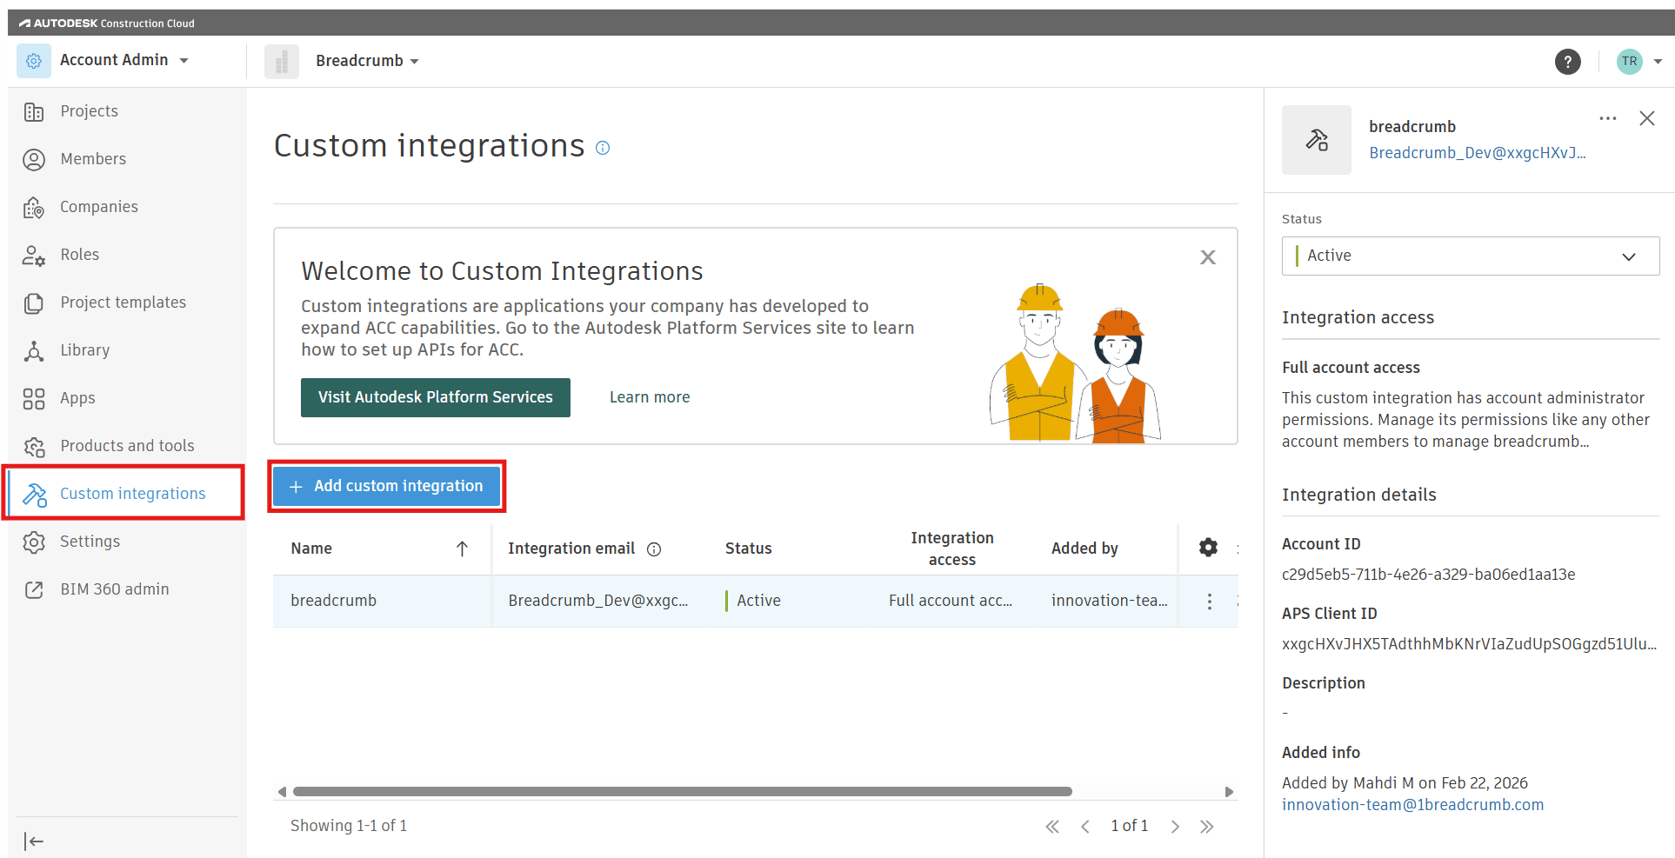
Task: Click the APS Client ID value
Action: (x=1469, y=644)
